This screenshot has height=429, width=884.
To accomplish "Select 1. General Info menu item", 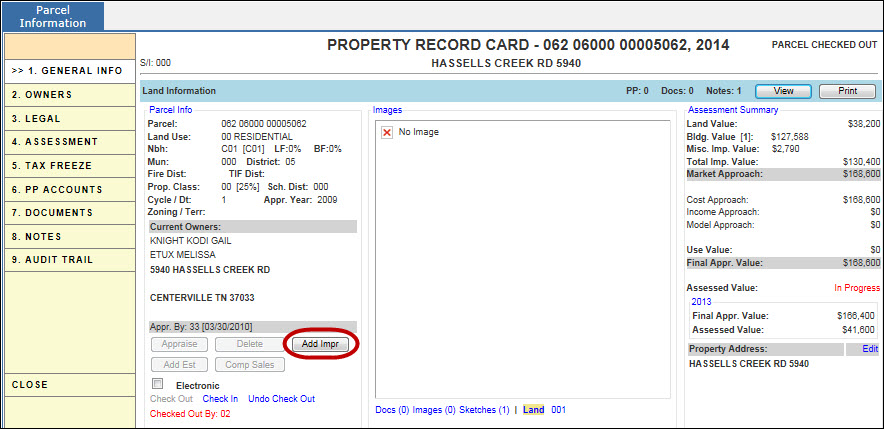I will (x=69, y=71).
